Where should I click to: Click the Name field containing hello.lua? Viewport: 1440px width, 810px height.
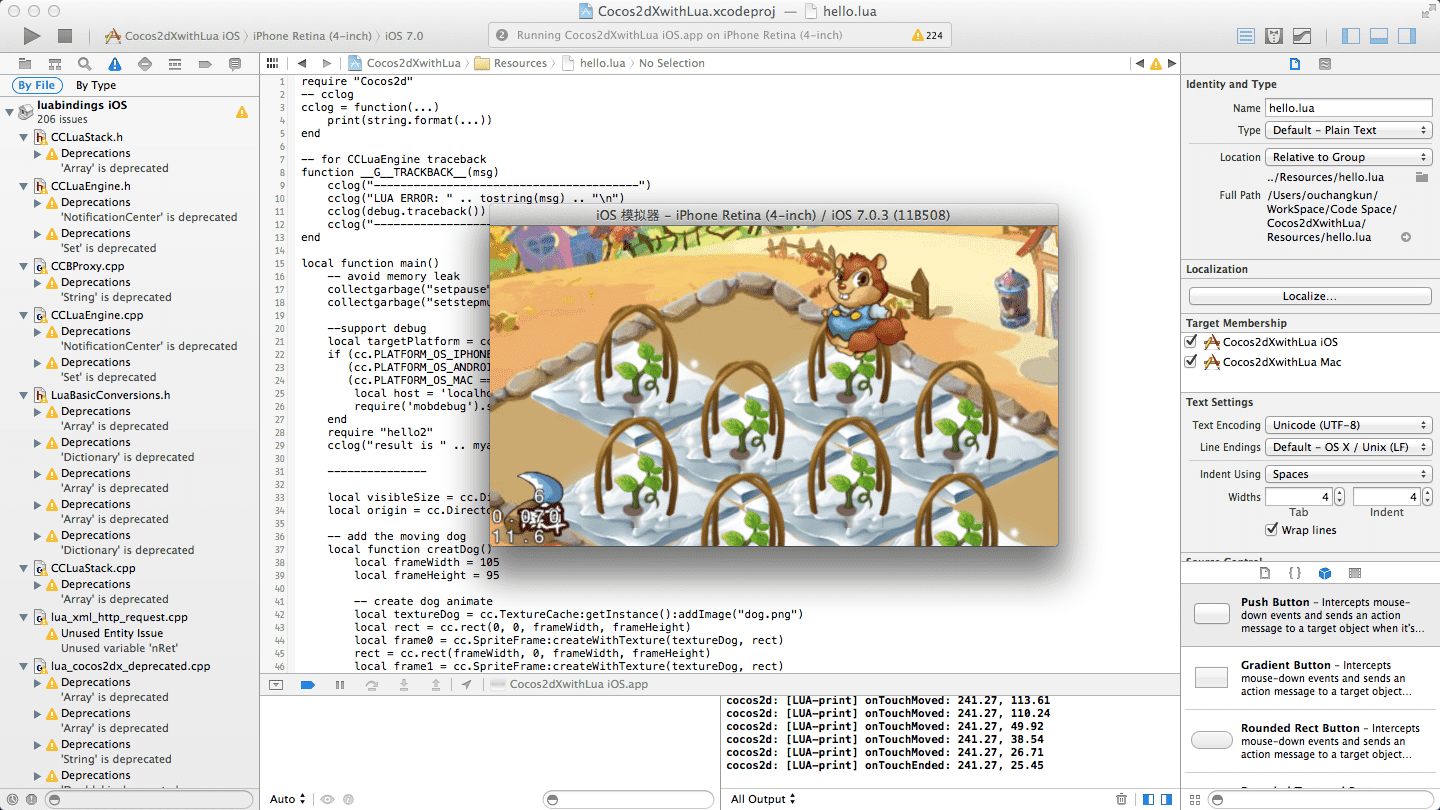coord(1348,108)
